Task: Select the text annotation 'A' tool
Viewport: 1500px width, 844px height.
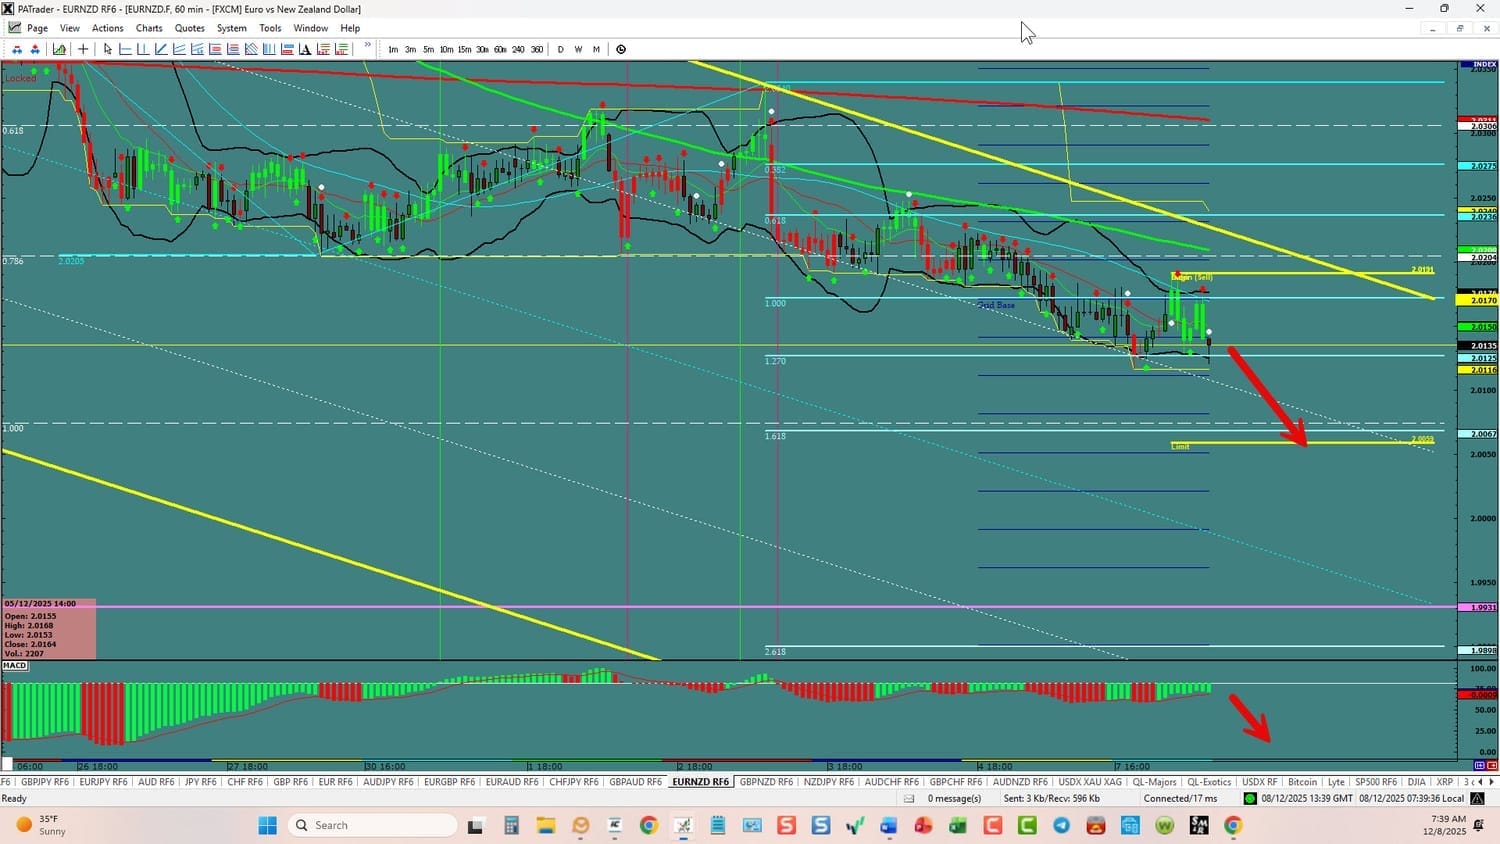Action: coord(305,49)
